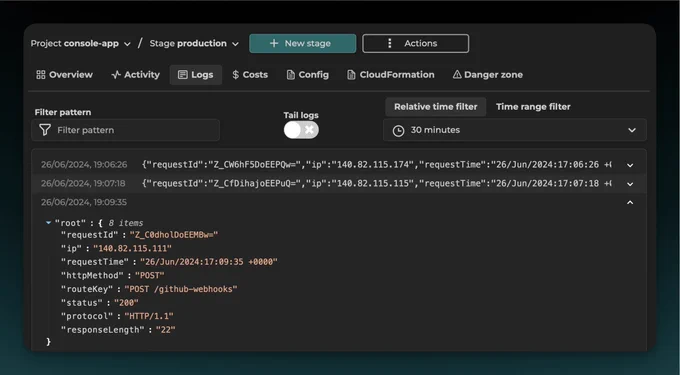This screenshot has height=375, width=680.
Task: Open the Costs tab
Action: click(250, 75)
